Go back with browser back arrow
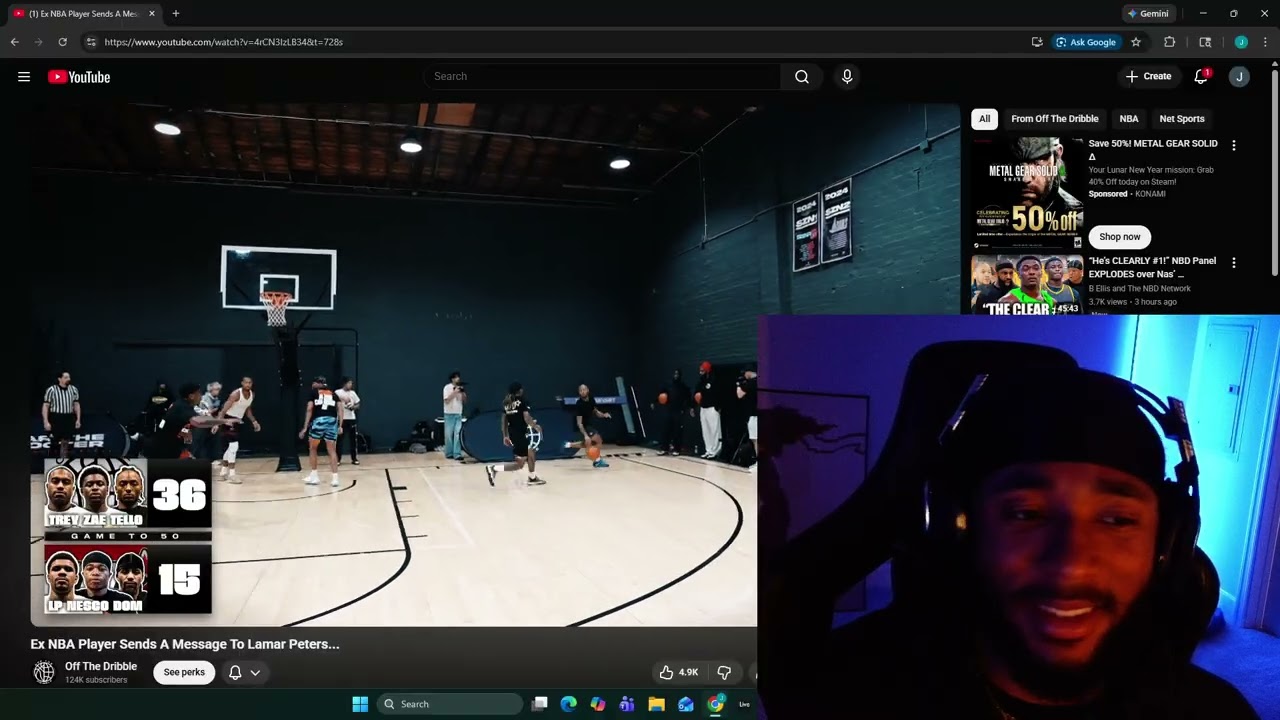 click(14, 42)
